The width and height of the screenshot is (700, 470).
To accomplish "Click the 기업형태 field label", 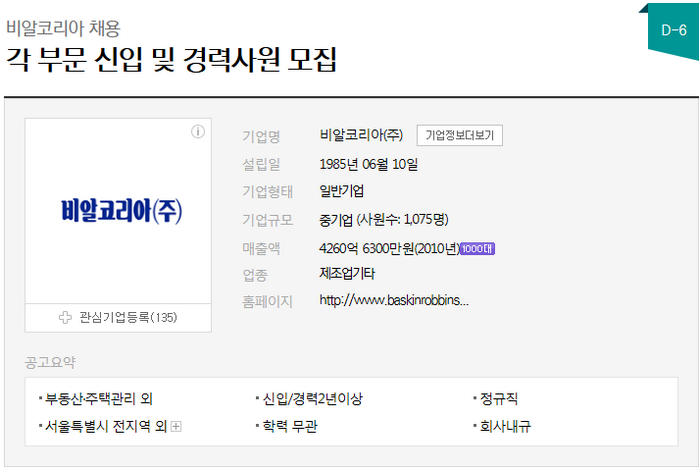I will pyautogui.click(x=267, y=191).
